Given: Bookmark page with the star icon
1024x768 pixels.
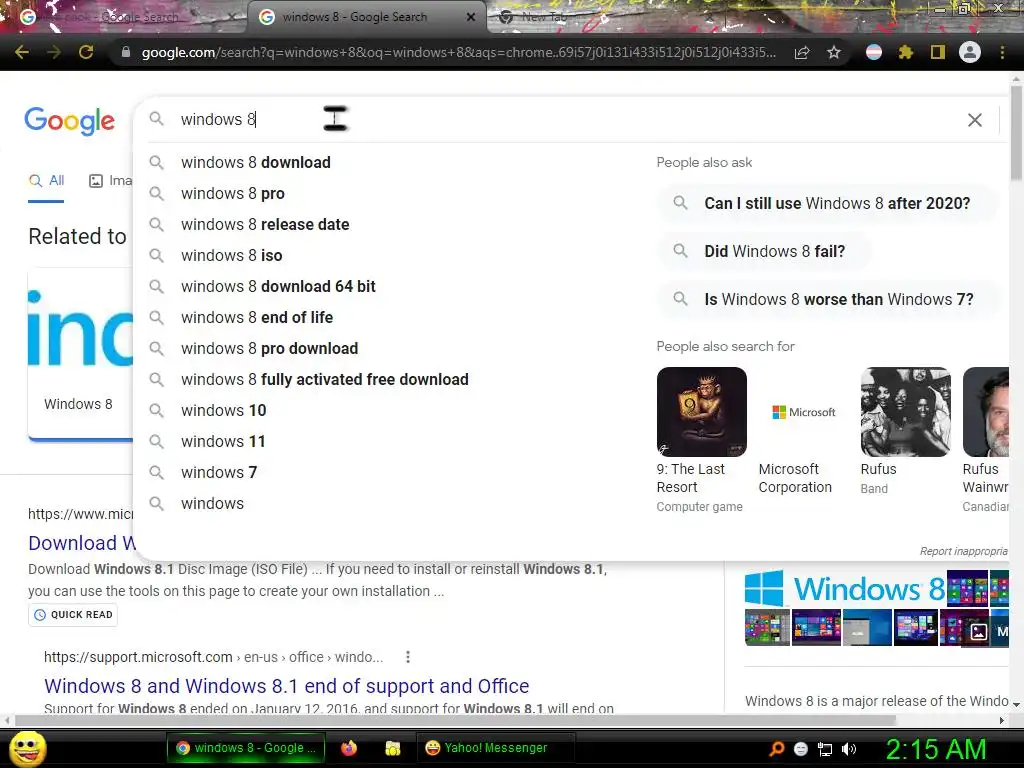Looking at the screenshot, I should click(834, 52).
